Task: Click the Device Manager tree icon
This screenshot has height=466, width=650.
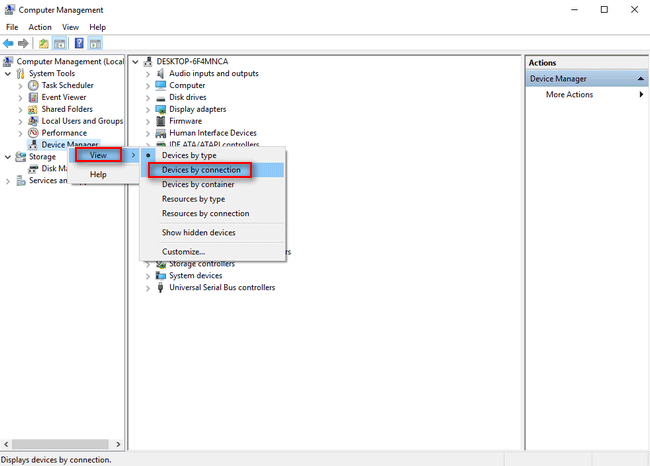Action: pos(33,145)
